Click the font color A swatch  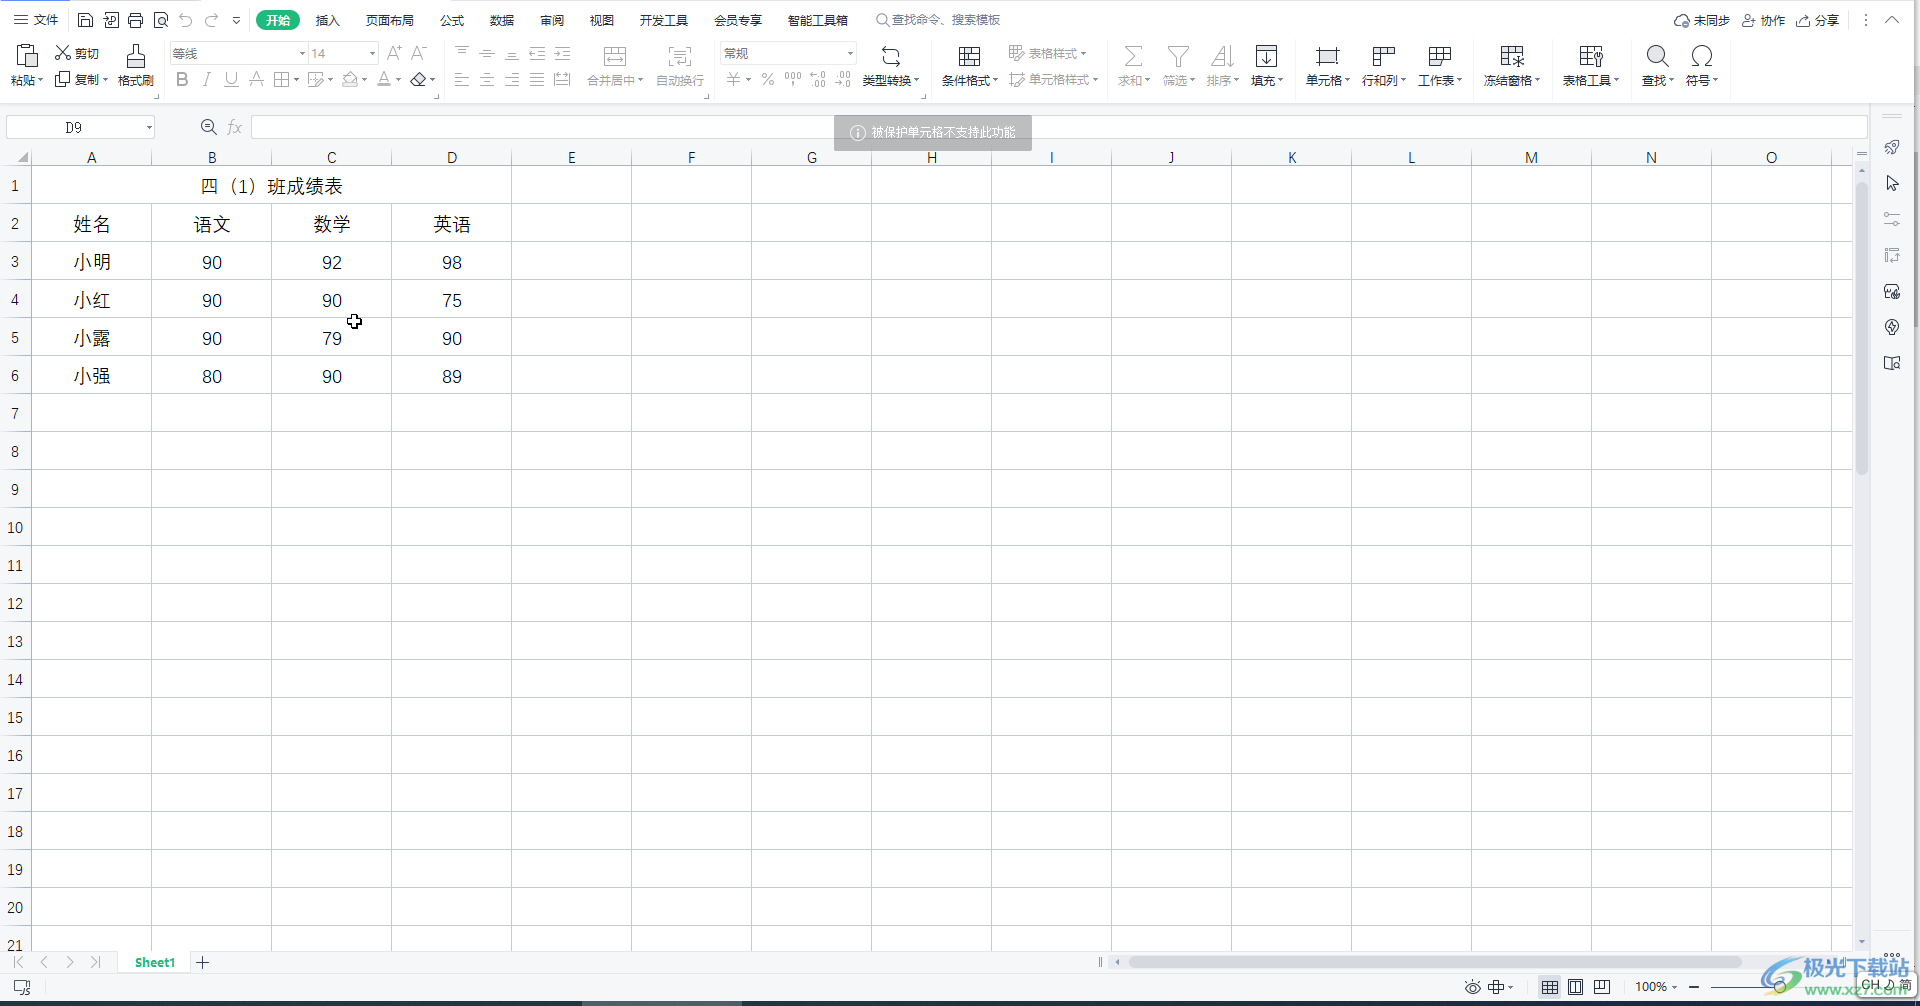pyautogui.click(x=384, y=80)
